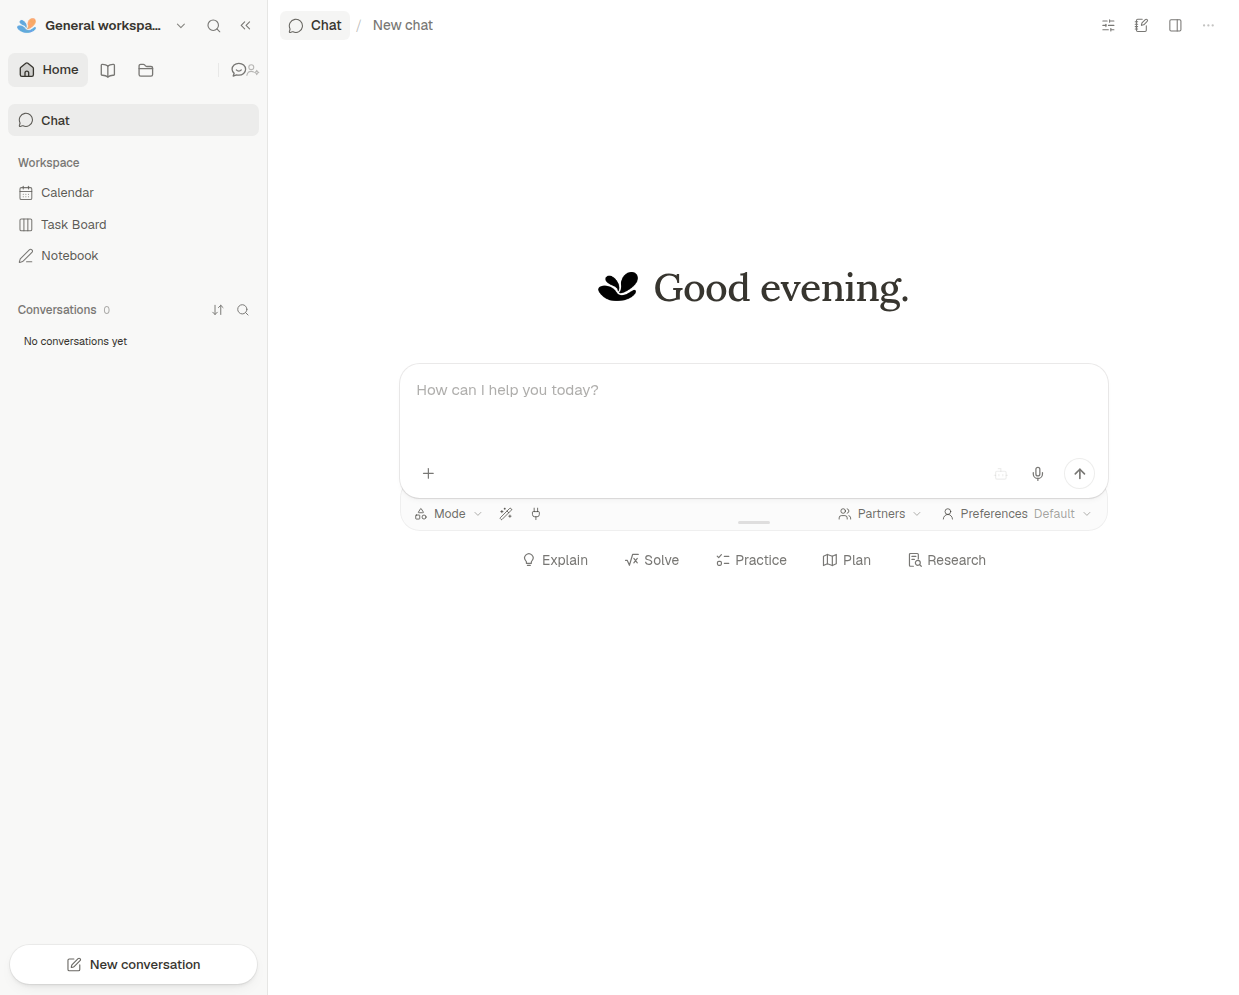Choose the Solve suggestion
This screenshot has height=995, width=1239.
click(652, 560)
